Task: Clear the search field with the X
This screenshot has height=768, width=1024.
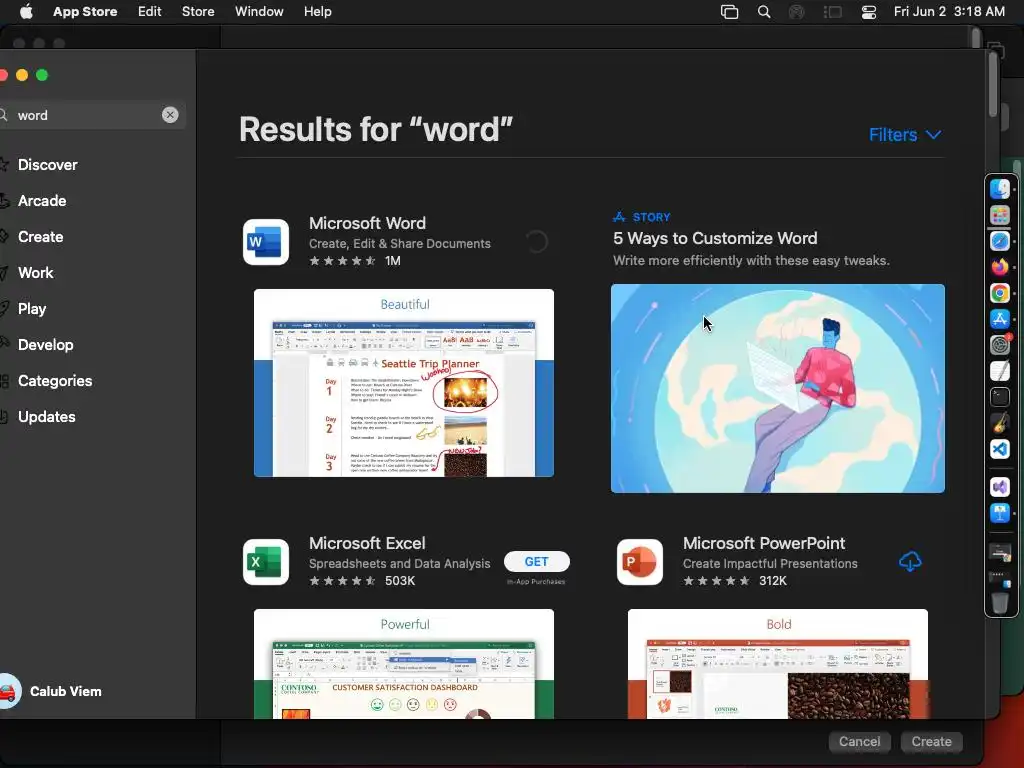Action: [x=170, y=115]
